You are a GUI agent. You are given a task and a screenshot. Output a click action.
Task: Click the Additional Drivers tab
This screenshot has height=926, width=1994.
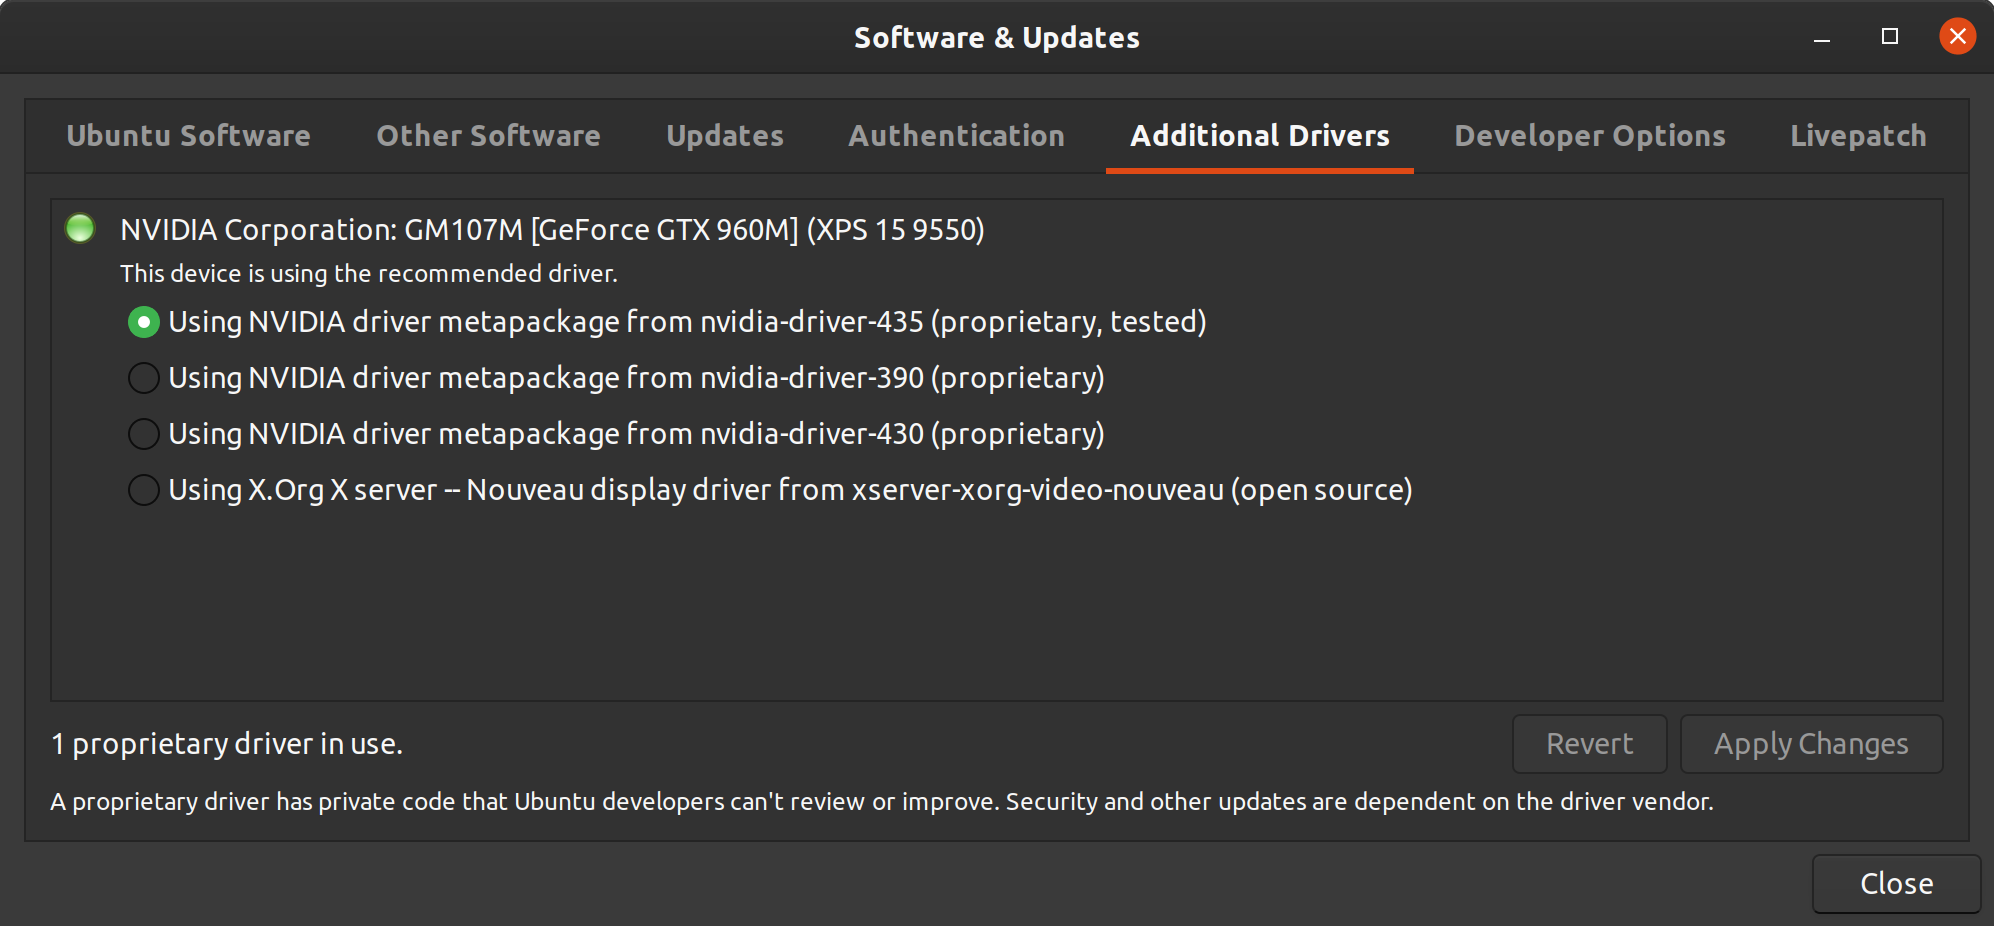click(1260, 136)
